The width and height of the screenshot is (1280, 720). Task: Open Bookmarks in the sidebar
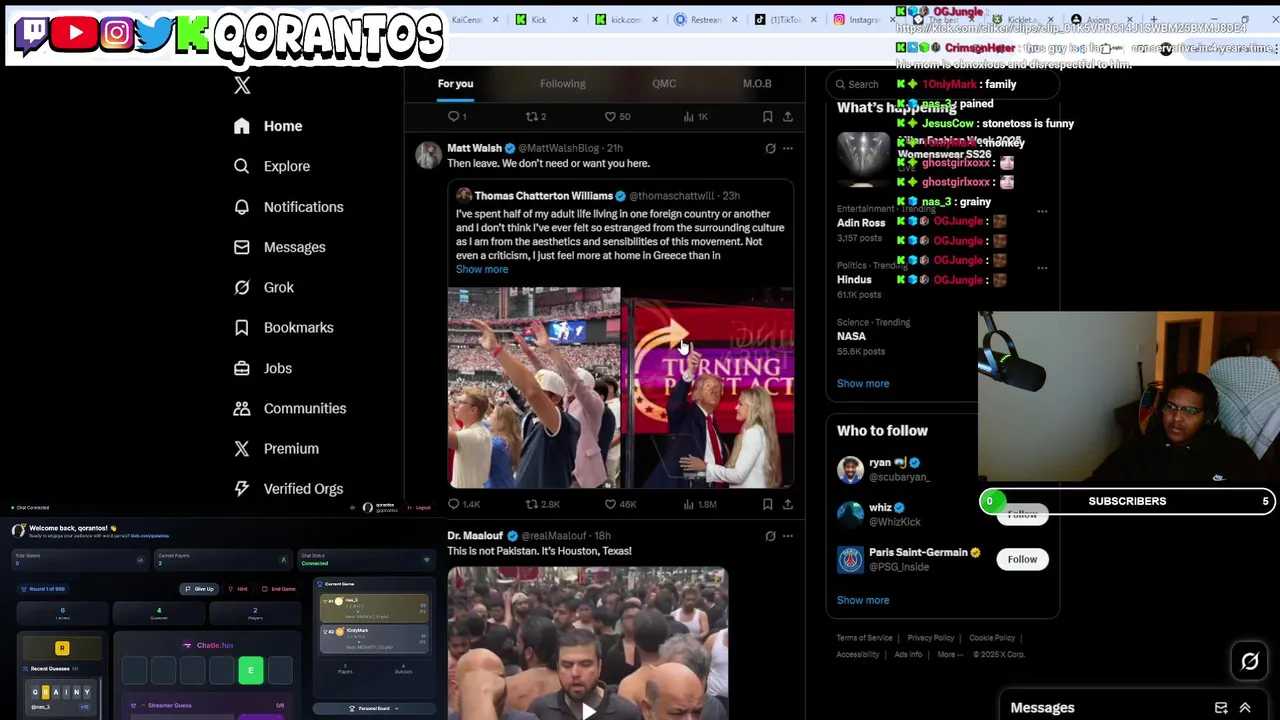[x=283, y=327]
